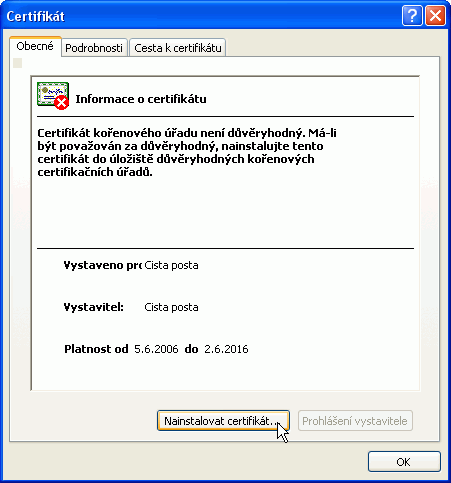Confirm the dialog with the OK button
This screenshot has height=483, width=451.
[404, 462]
